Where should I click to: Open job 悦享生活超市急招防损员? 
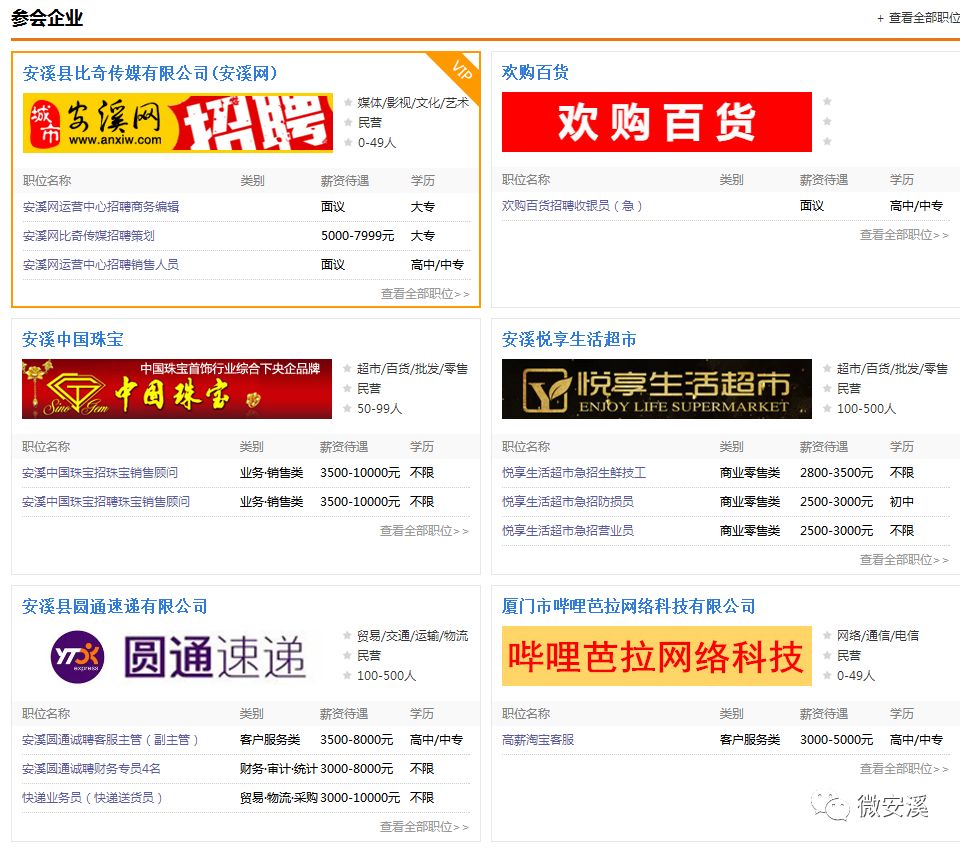568,501
